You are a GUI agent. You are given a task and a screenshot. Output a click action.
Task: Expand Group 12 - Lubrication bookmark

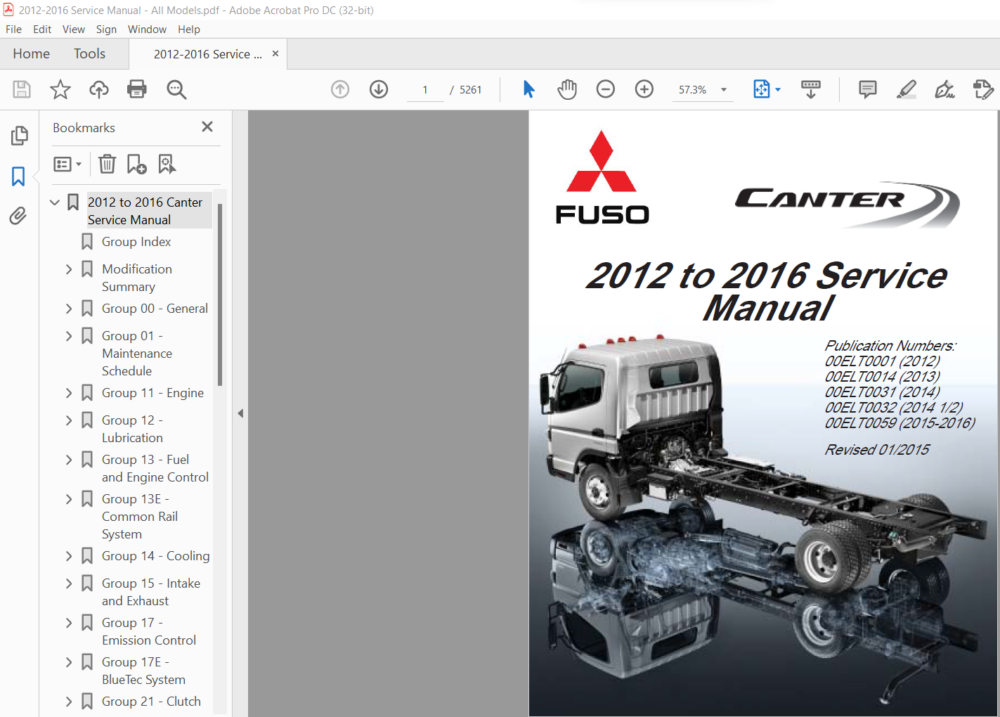(69, 420)
